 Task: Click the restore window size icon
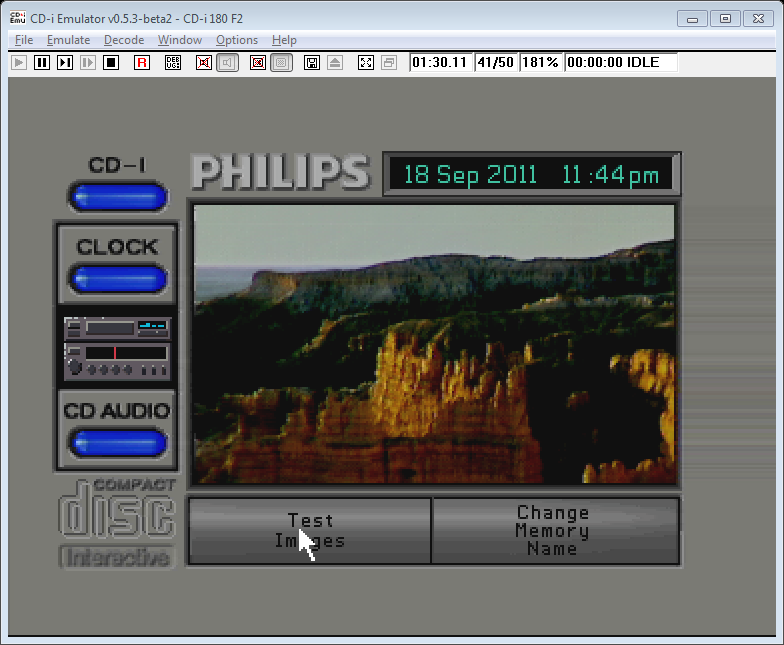click(x=389, y=62)
